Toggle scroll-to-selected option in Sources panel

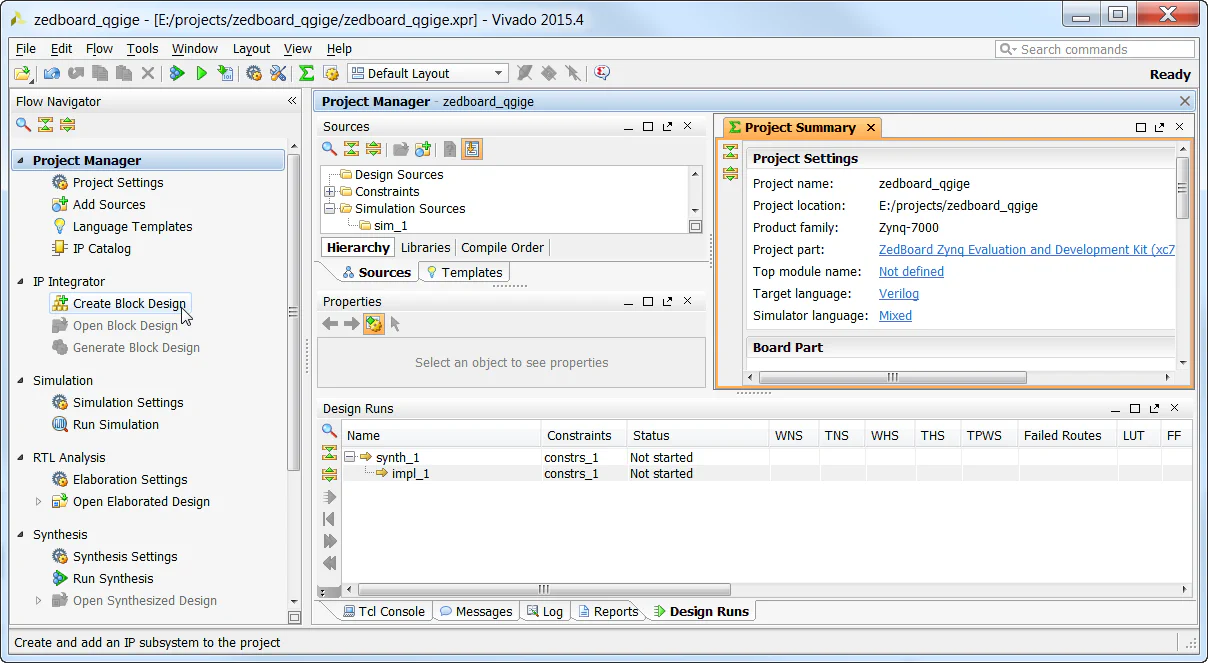coord(471,149)
